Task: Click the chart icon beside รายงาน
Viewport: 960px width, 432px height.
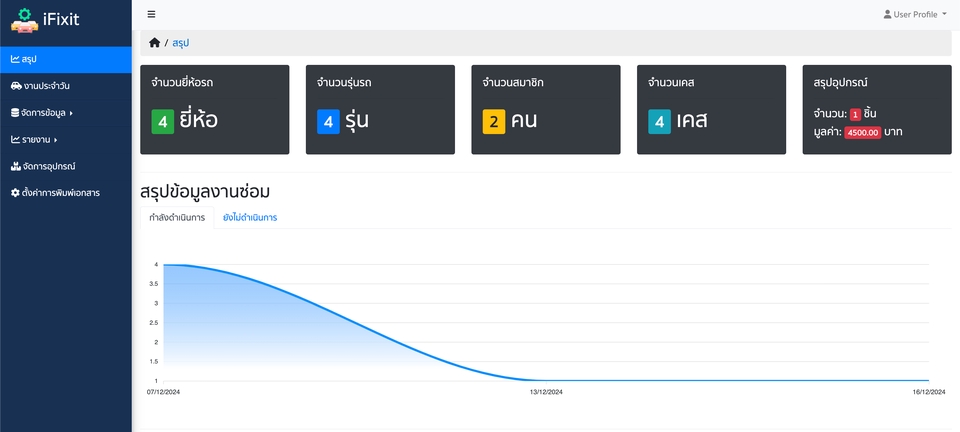Action: pyautogui.click(x=15, y=140)
